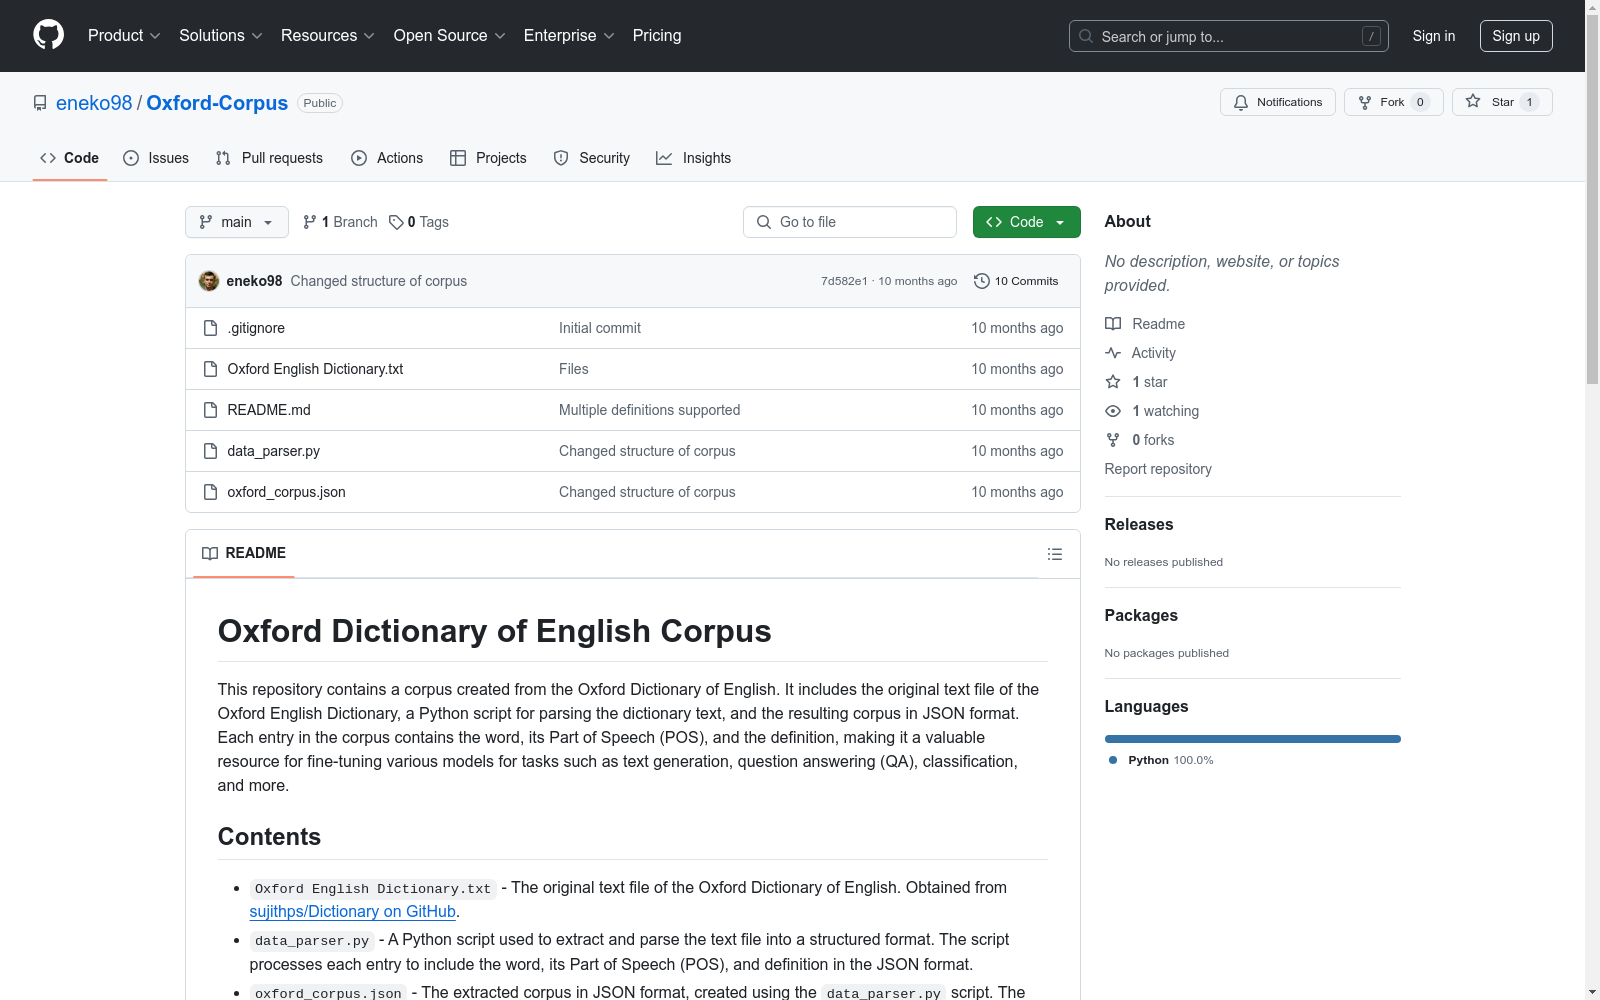Switch to the Actions tab
This screenshot has width=1600, height=1000.
[x=387, y=158]
